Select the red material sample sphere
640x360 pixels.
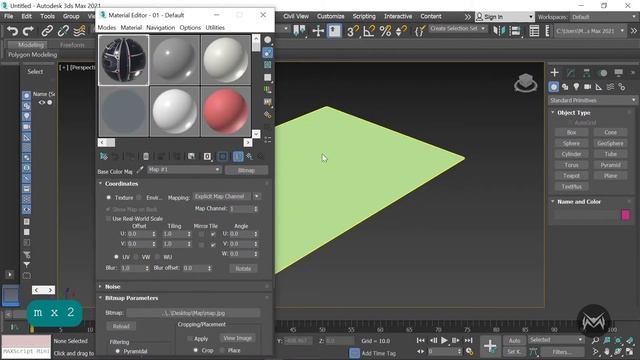point(226,111)
